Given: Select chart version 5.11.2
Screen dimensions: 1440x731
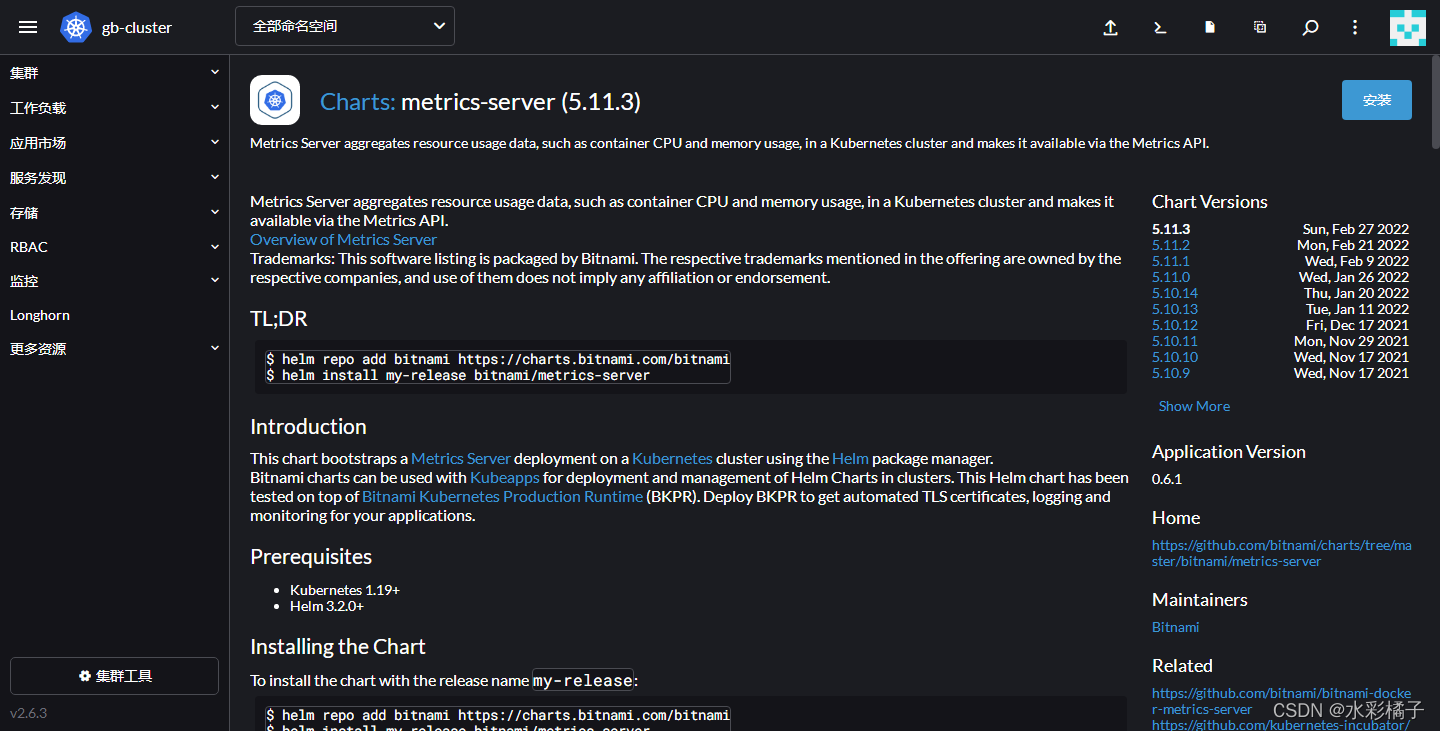Looking at the screenshot, I should click(x=1171, y=245).
